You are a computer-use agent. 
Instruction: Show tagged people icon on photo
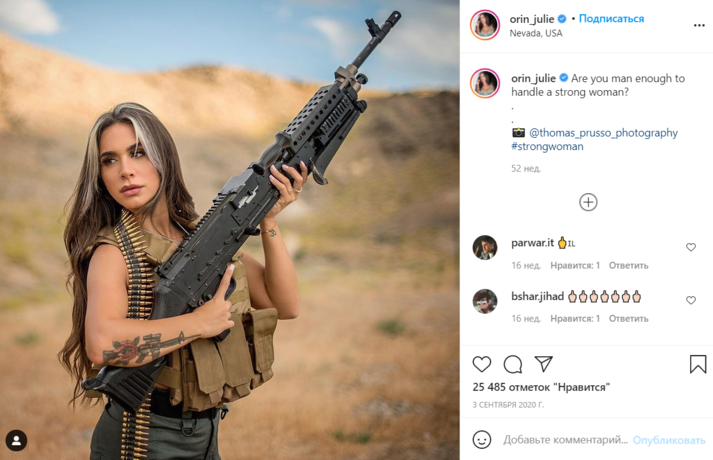coord(16,440)
